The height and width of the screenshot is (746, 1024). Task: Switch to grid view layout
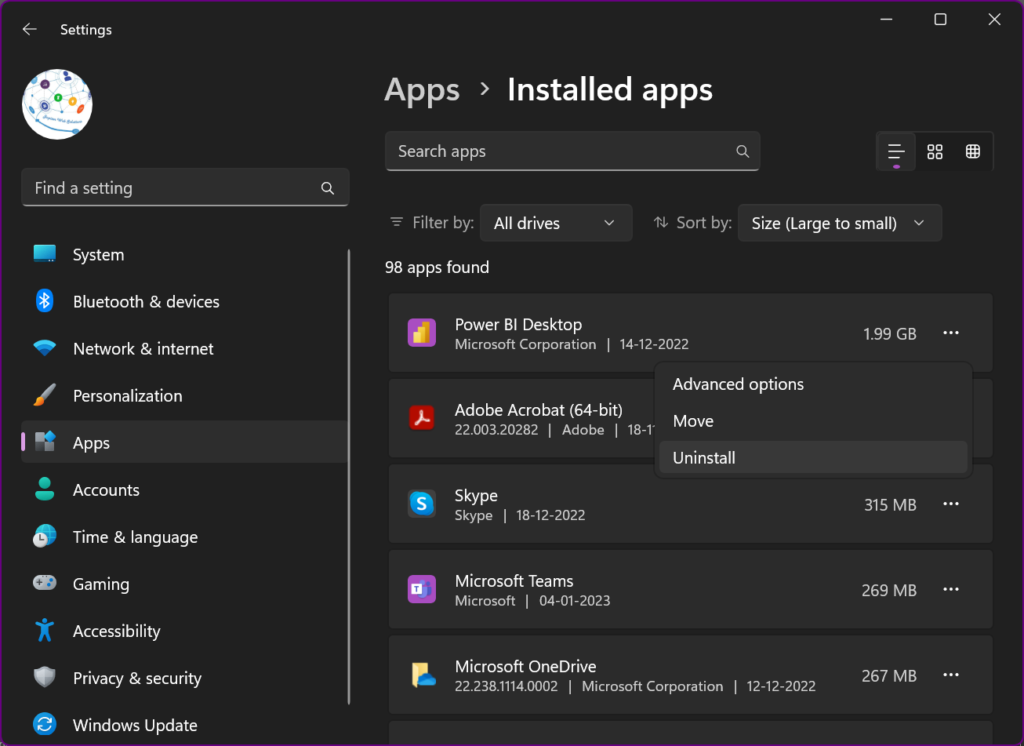(935, 152)
